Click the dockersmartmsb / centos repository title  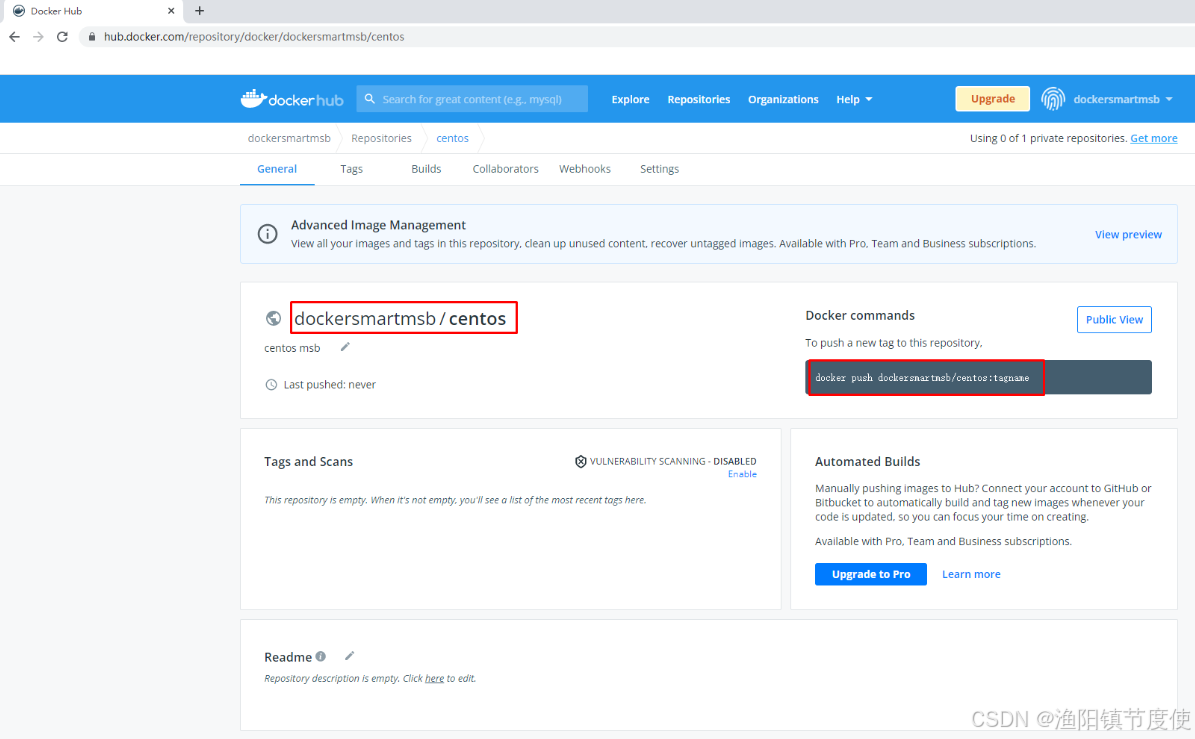(x=400, y=318)
